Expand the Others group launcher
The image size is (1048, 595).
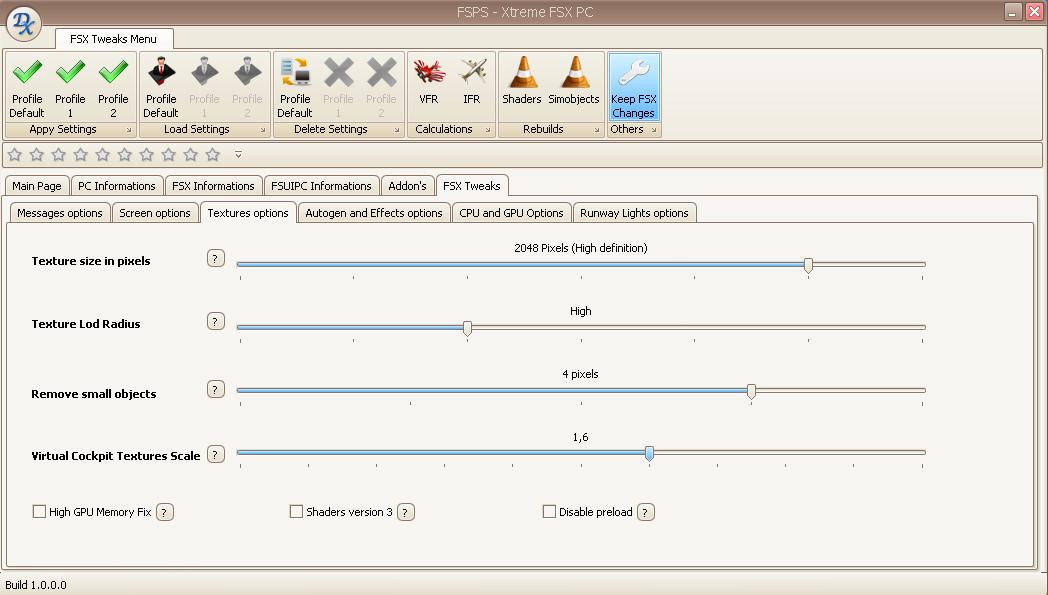pos(654,130)
